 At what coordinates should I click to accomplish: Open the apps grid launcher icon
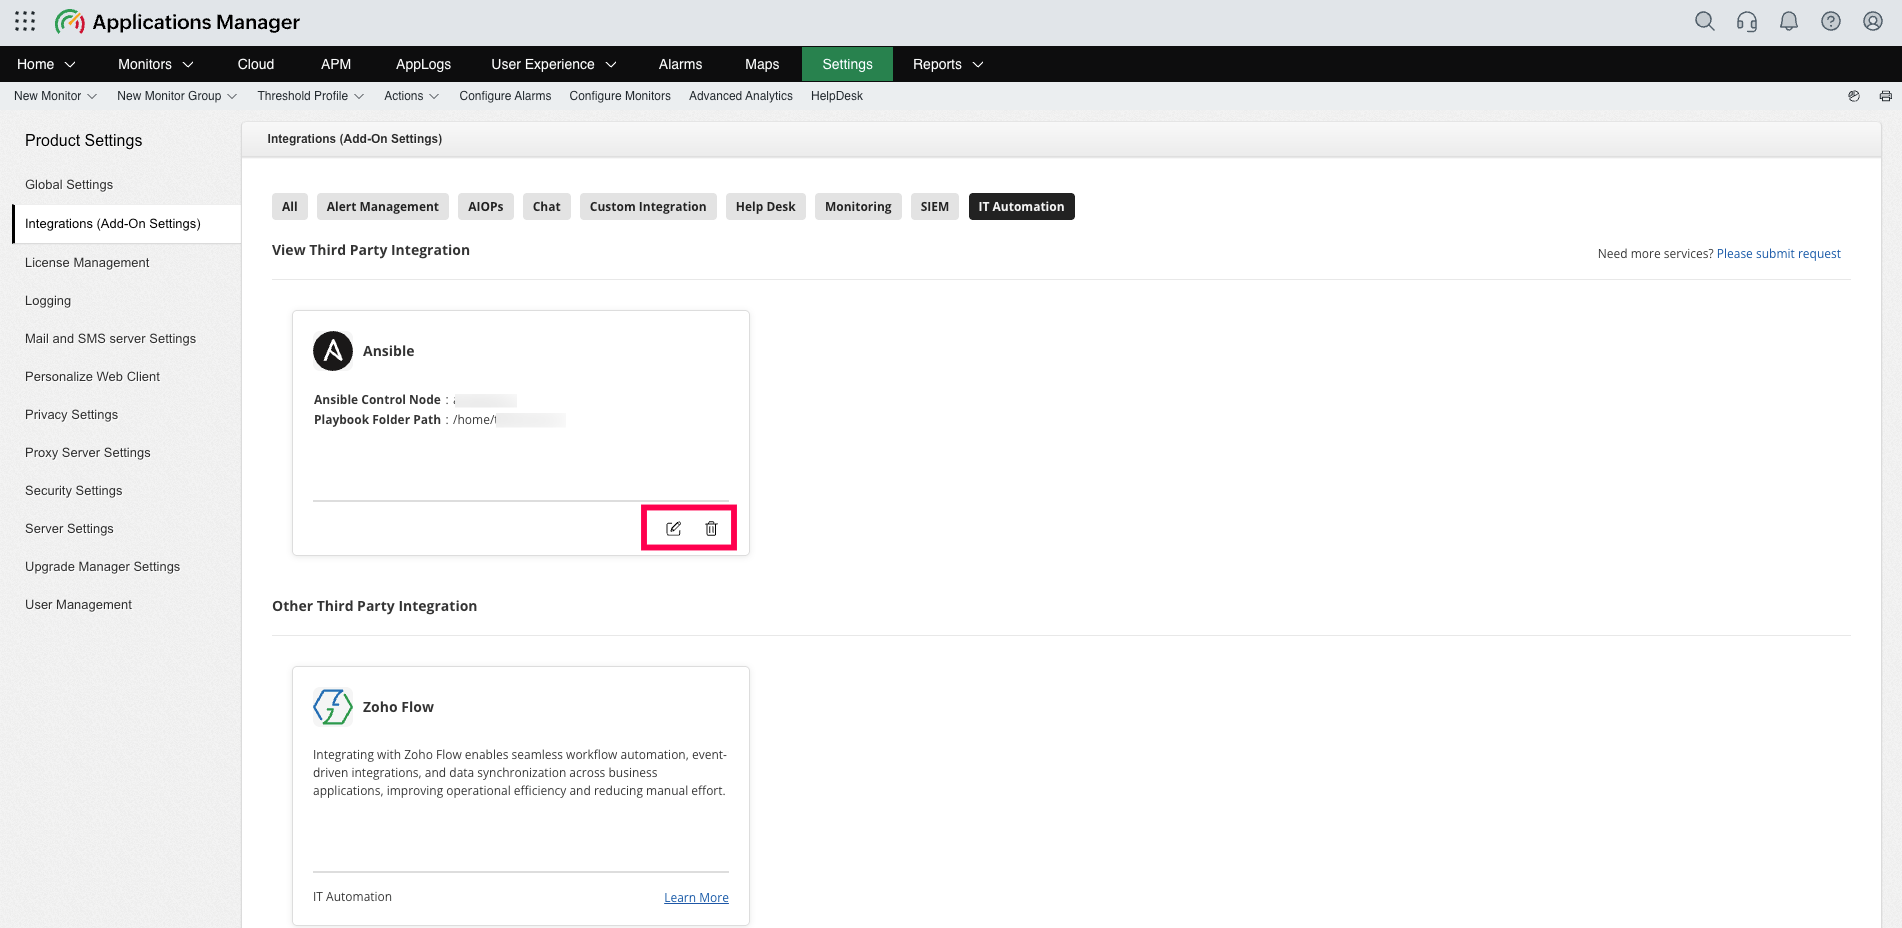pyautogui.click(x=25, y=21)
